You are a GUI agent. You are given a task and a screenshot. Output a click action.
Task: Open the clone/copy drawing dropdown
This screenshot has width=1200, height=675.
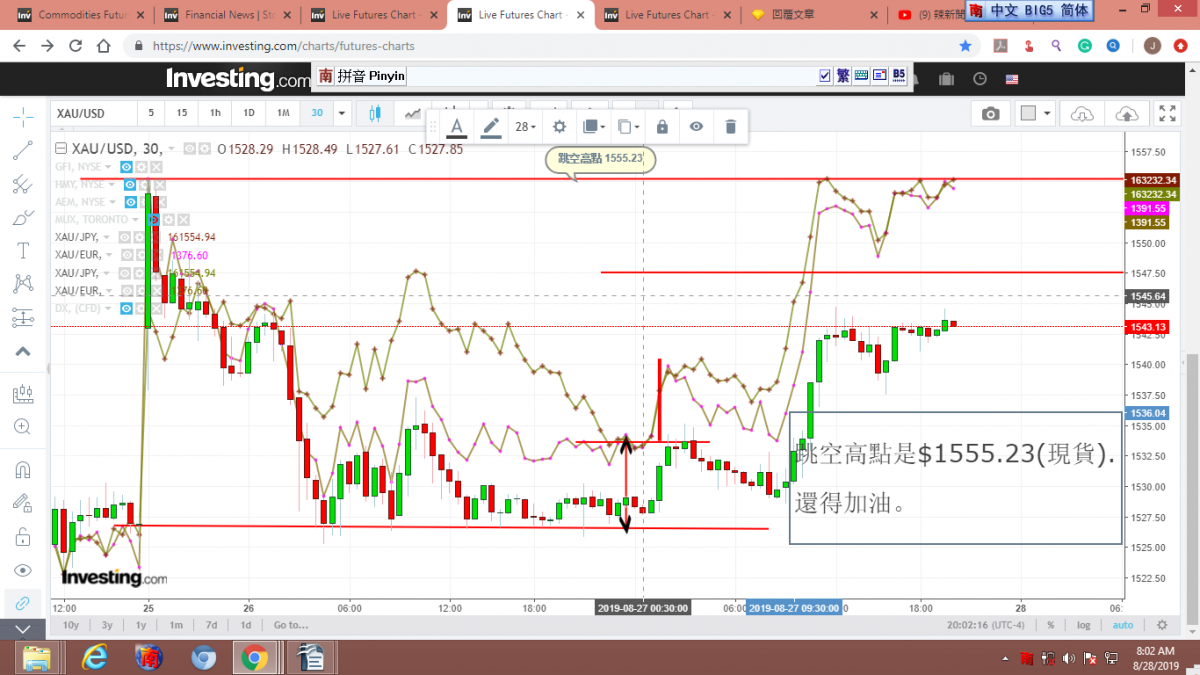[x=628, y=126]
